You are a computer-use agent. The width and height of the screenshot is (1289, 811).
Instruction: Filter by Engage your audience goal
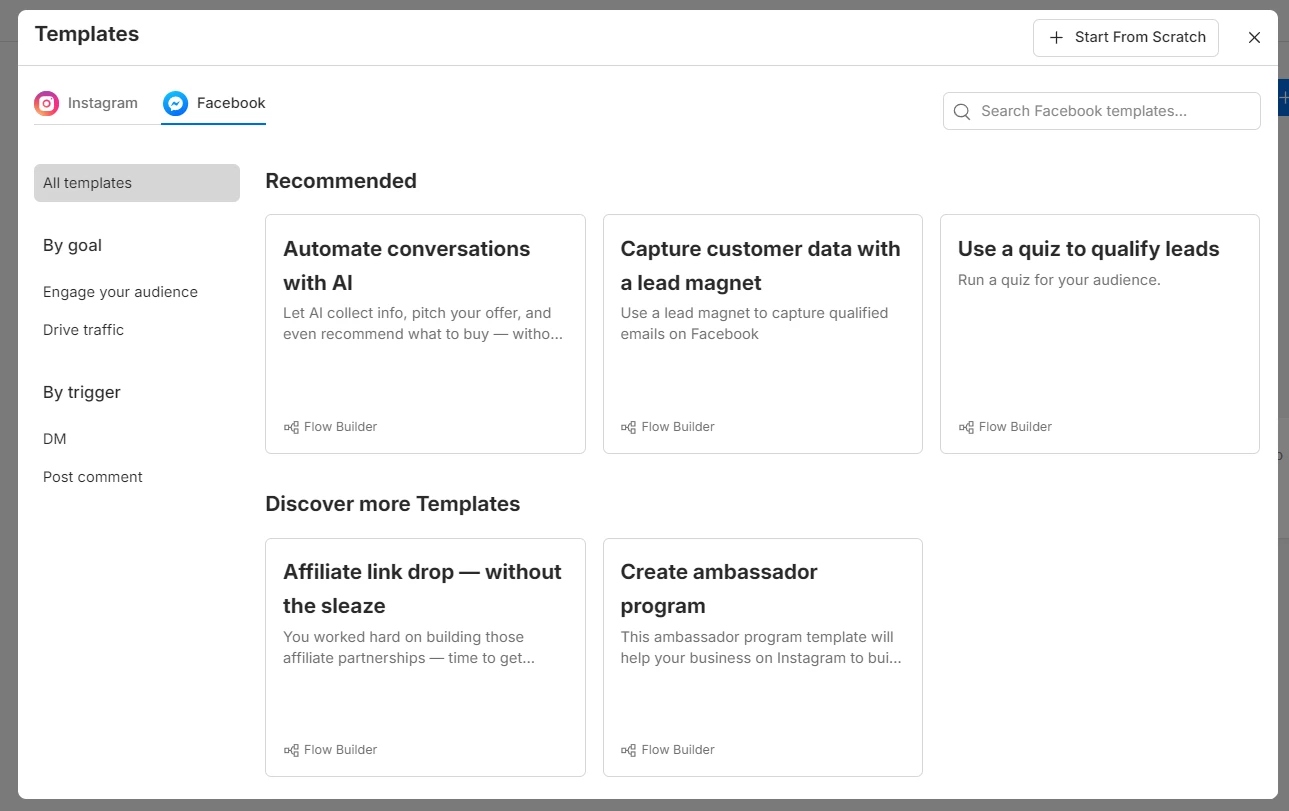click(120, 292)
